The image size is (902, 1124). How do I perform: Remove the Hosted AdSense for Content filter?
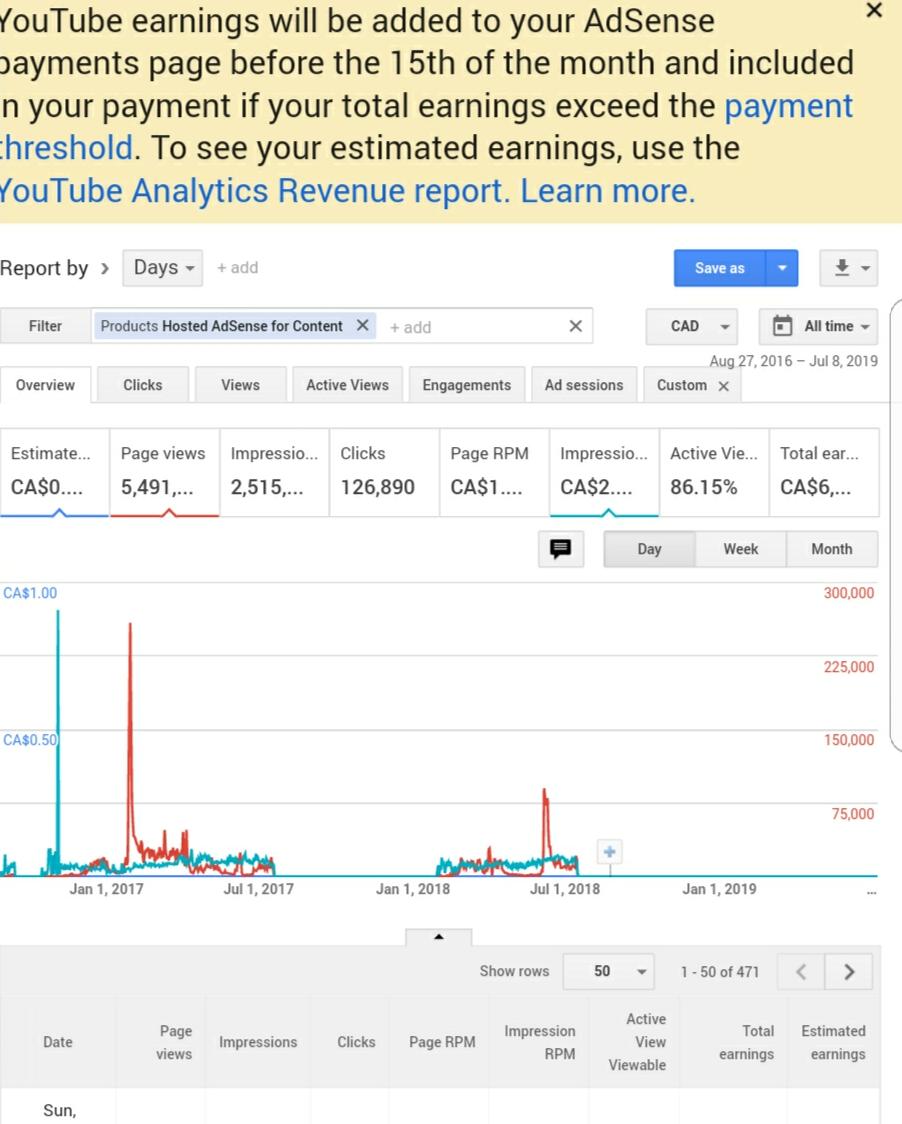tap(363, 325)
